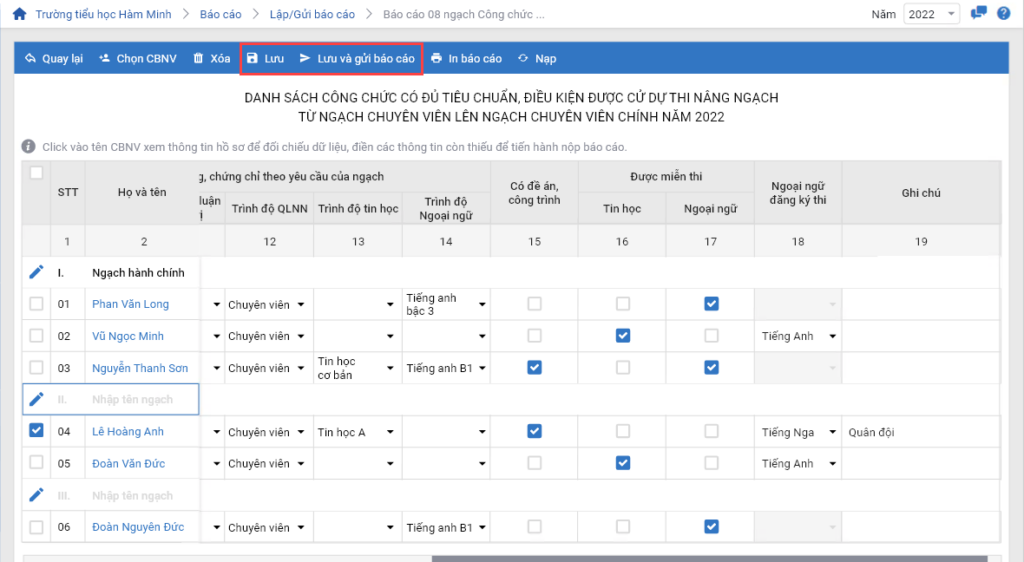
Task: Open the Năm 2022 year dropdown
Action: click(x=931, y=14)
